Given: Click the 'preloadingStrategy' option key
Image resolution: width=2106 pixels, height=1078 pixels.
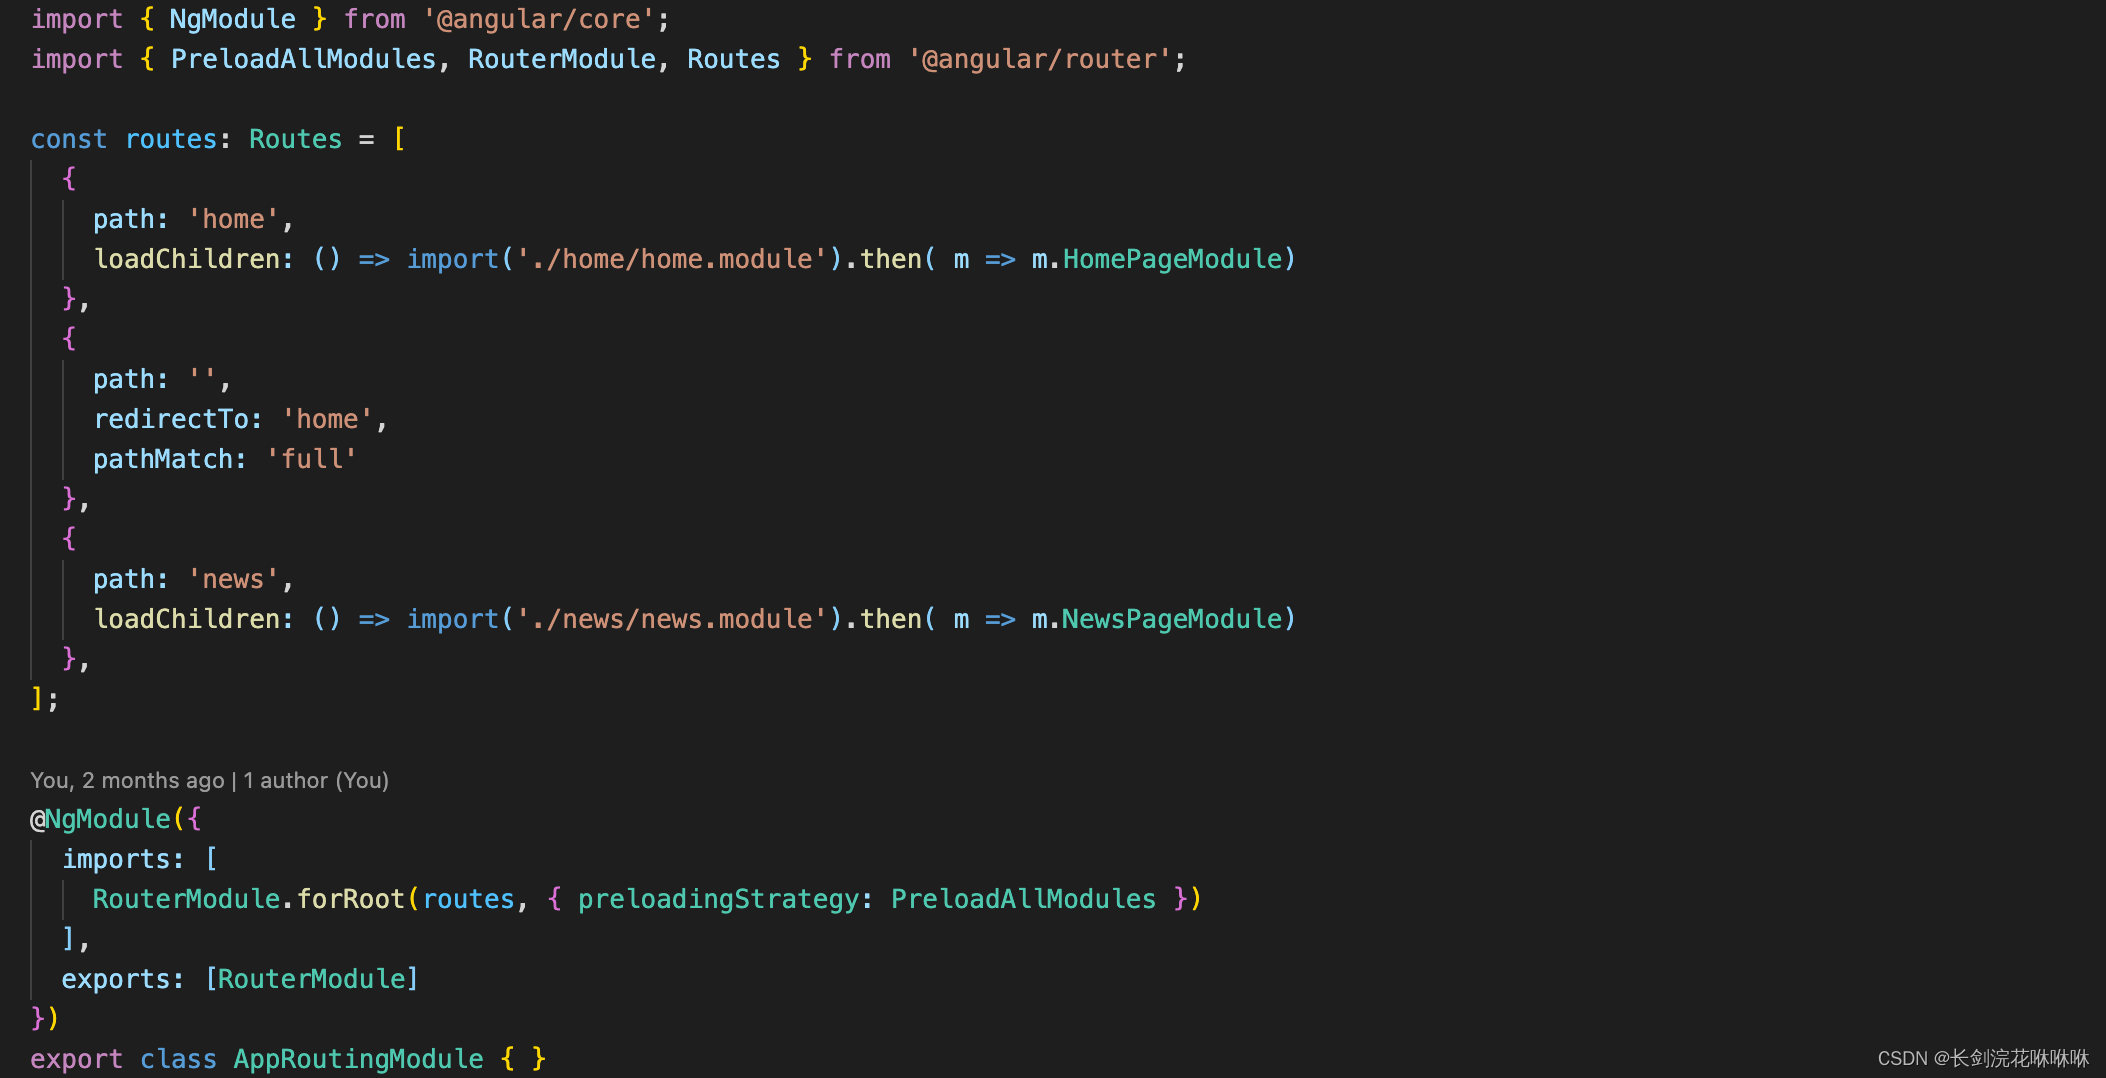Looking at the screenshot, I should point(718,899).
